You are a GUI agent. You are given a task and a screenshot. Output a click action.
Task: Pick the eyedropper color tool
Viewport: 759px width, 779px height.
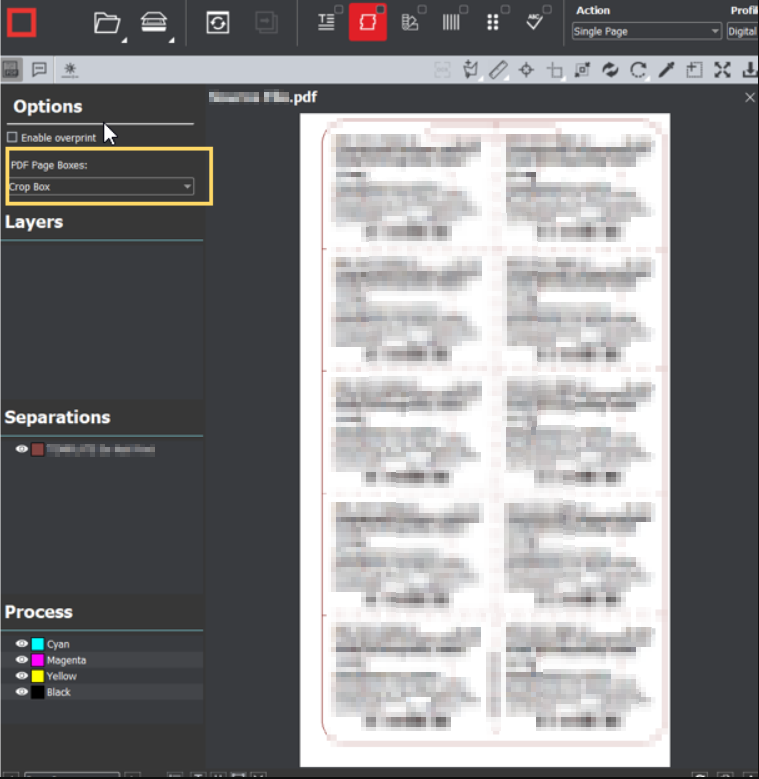click(x=666, y=70)
